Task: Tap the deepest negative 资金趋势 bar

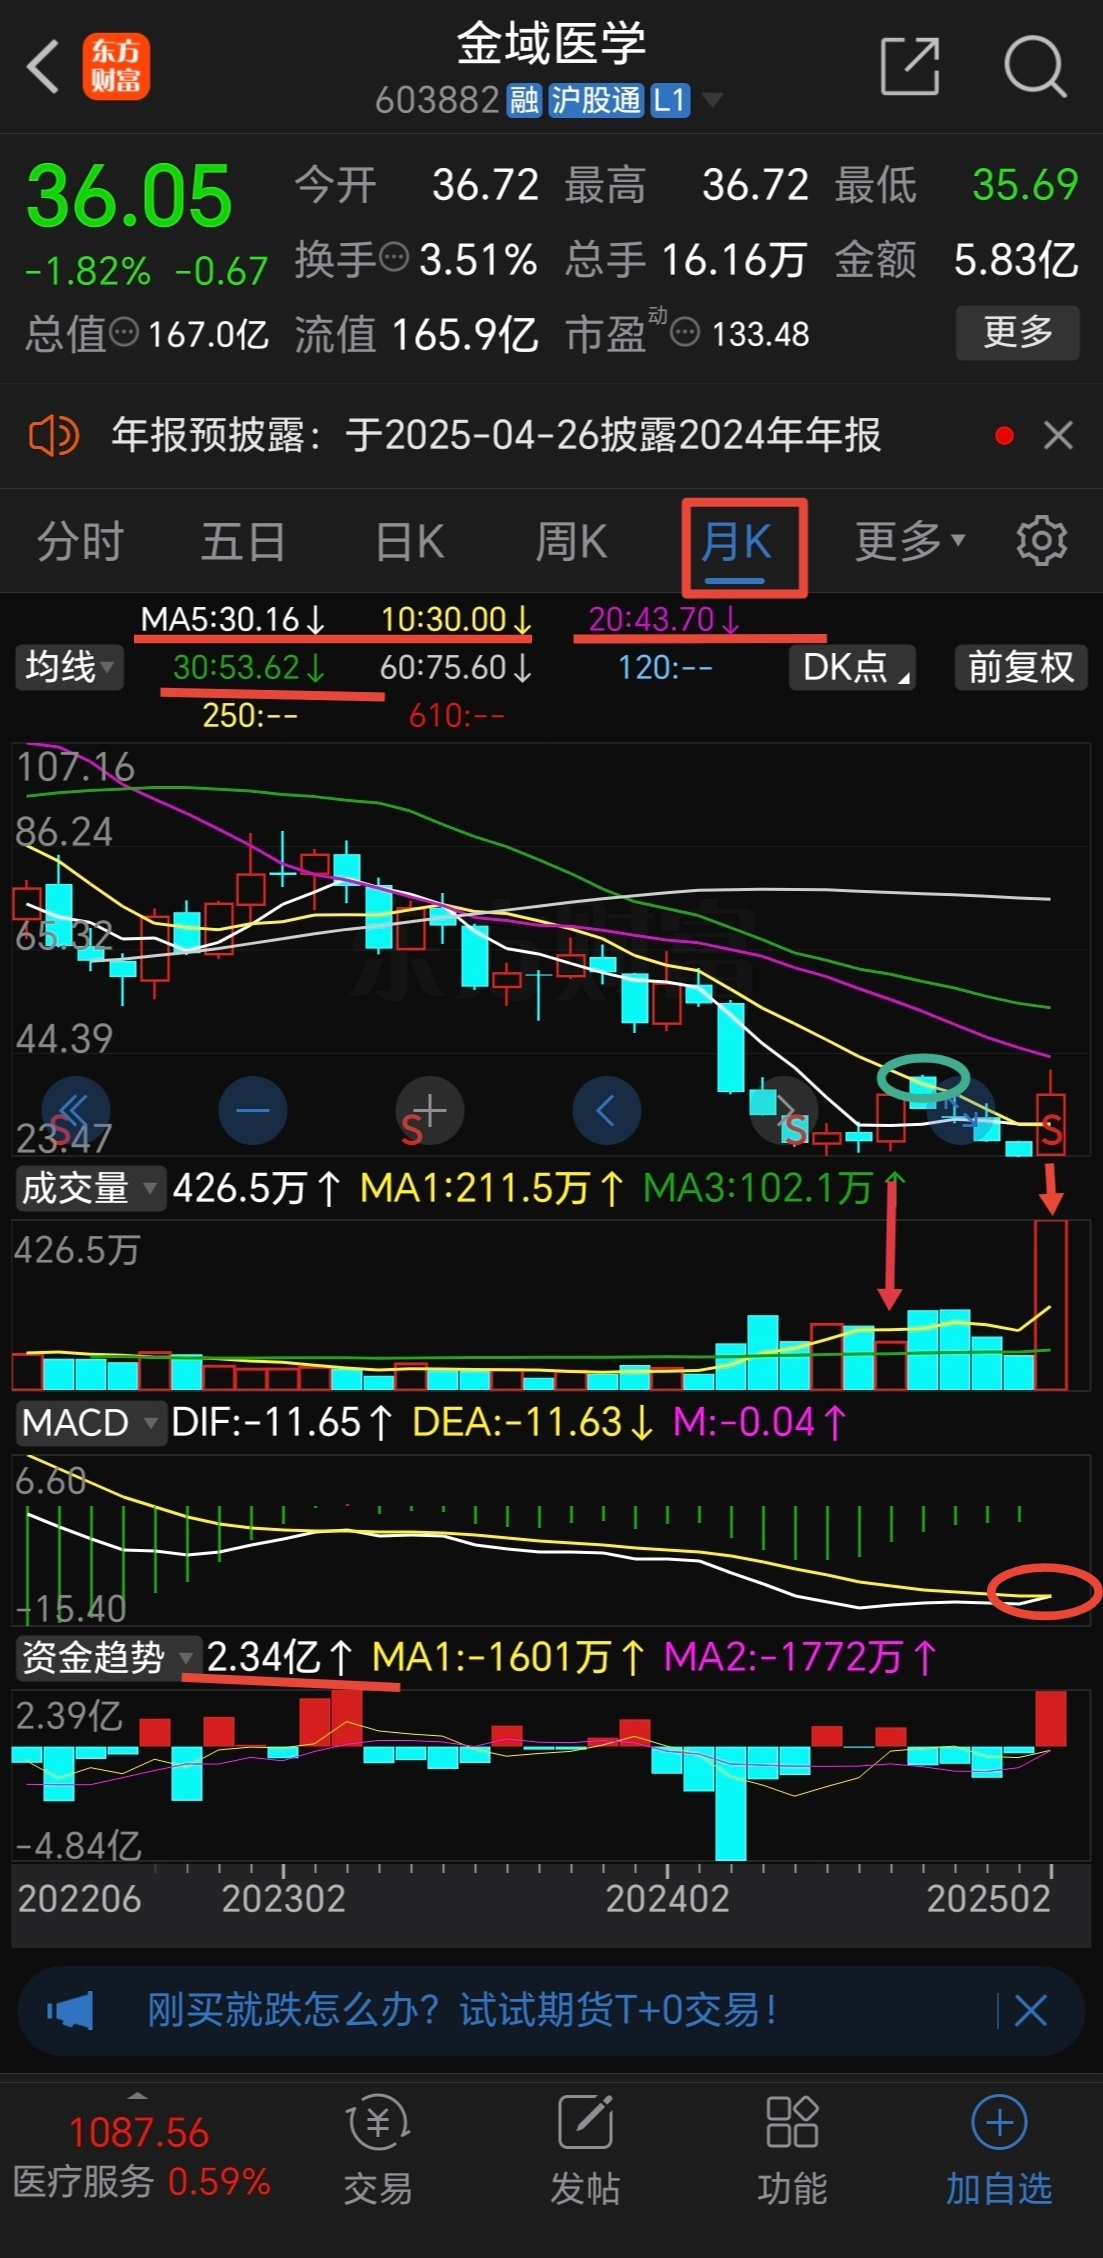Action: point(731,1803)
